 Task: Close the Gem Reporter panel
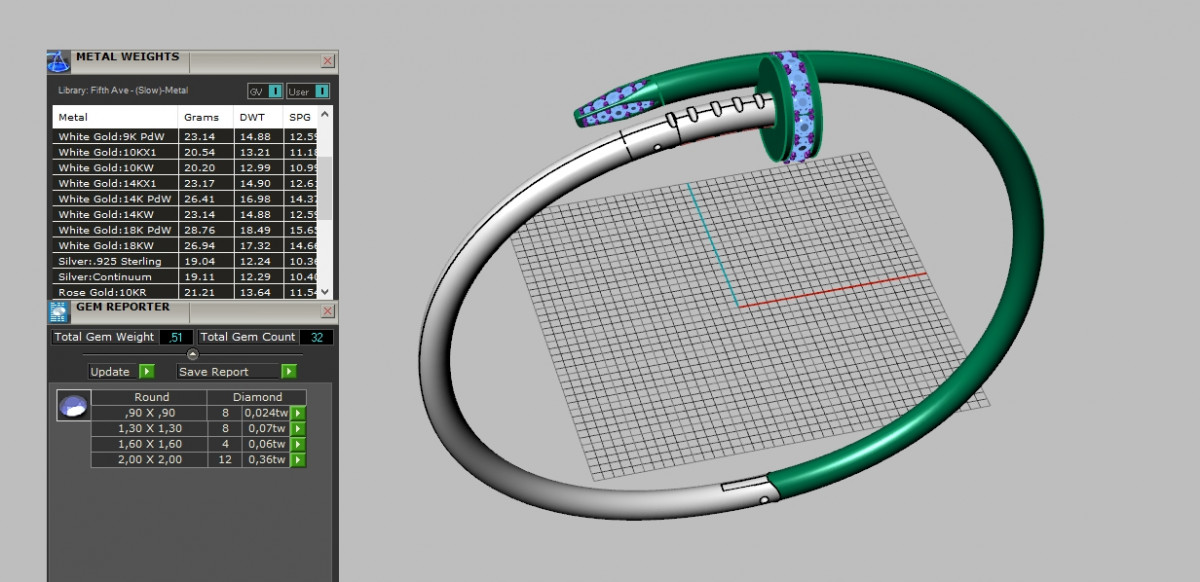click(x=327, y=311)
